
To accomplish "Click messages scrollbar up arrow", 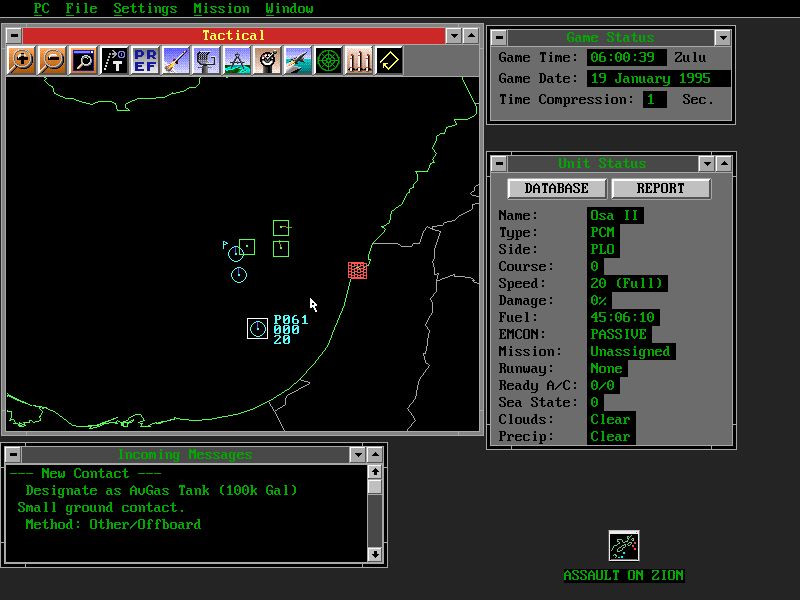I will click(x=375, y=472).
